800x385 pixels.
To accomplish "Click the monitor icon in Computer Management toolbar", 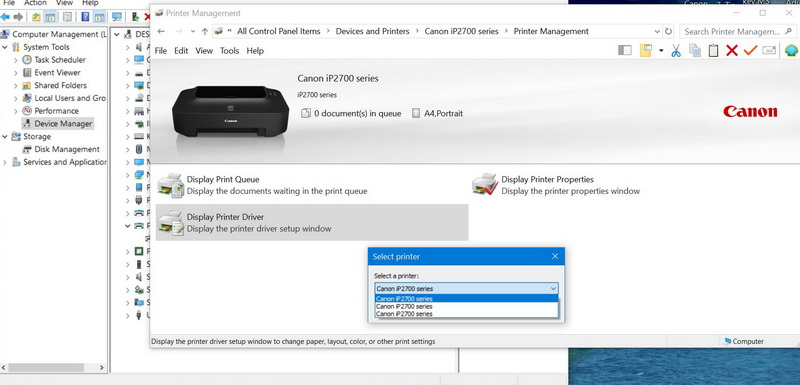I will 117,17.
